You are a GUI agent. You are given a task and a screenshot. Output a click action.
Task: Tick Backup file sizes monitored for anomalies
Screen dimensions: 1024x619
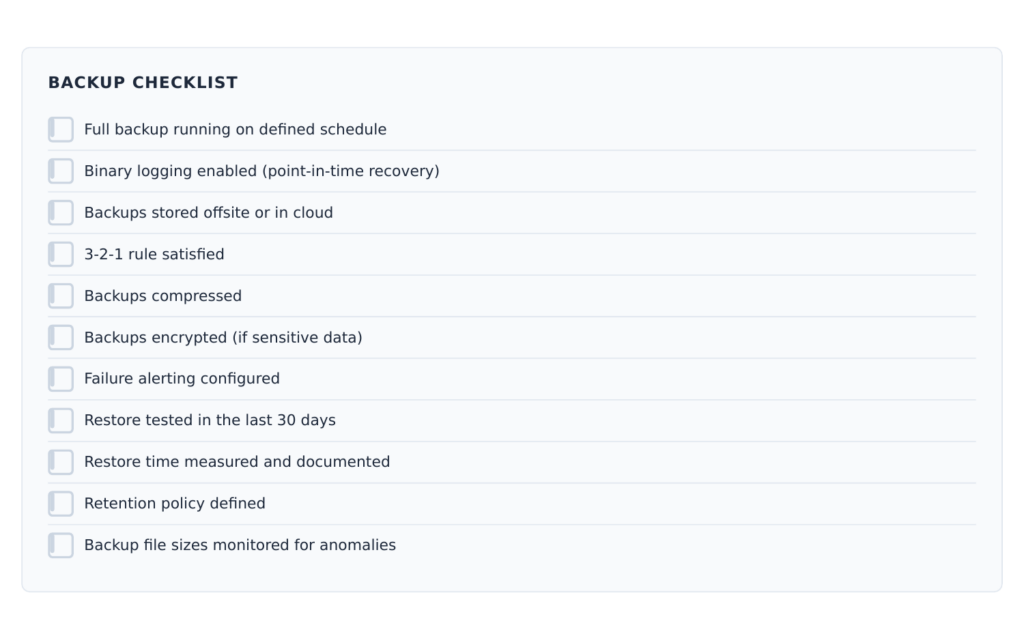click(61, 545)
